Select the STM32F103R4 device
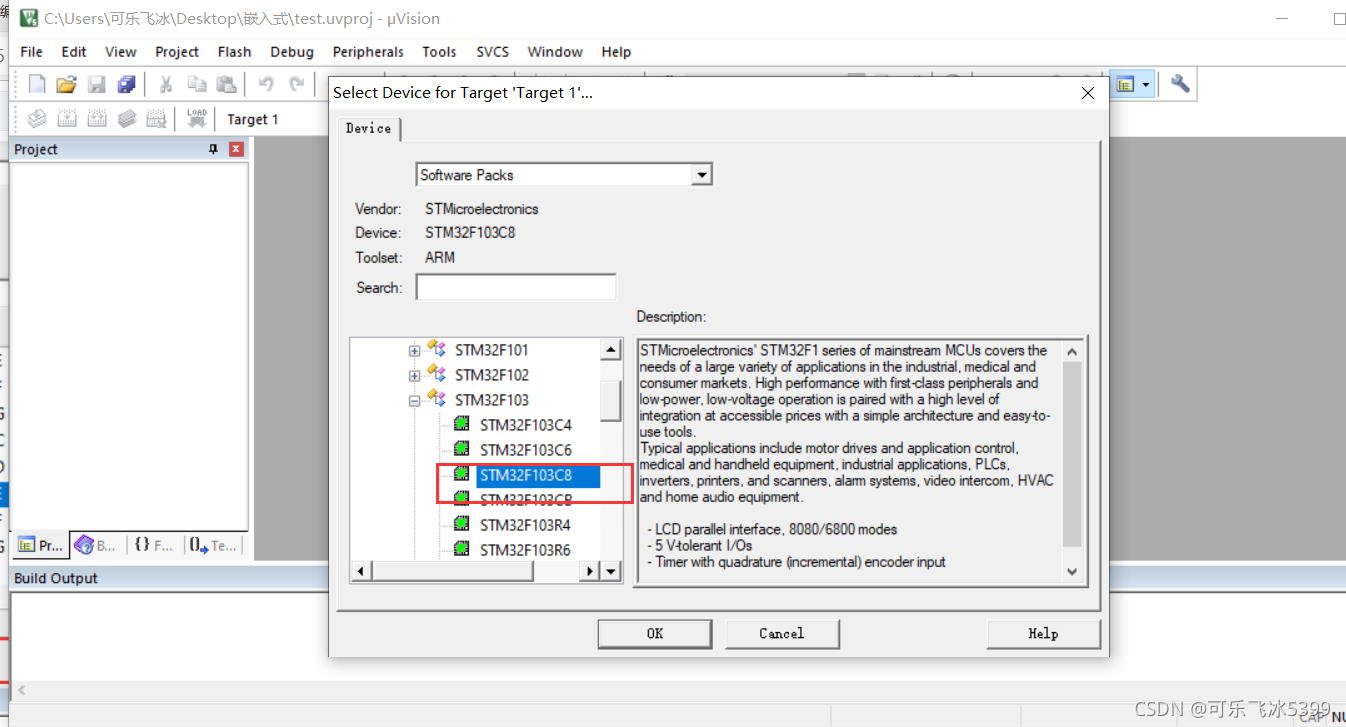1346x727 pixels. click(x=526, y=525)
